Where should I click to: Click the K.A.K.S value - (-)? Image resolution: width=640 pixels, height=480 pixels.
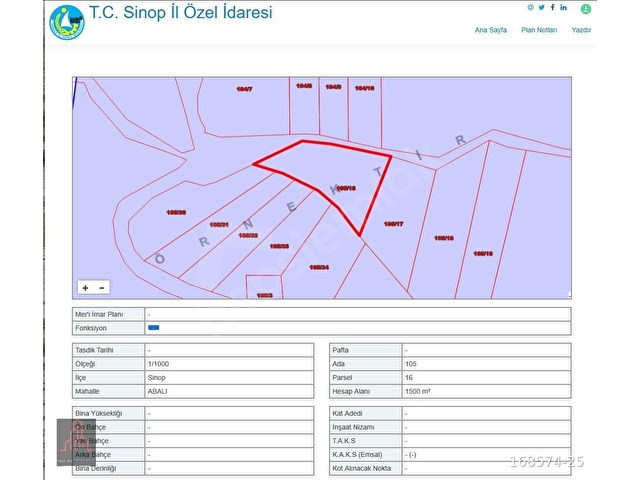point(411,455)
